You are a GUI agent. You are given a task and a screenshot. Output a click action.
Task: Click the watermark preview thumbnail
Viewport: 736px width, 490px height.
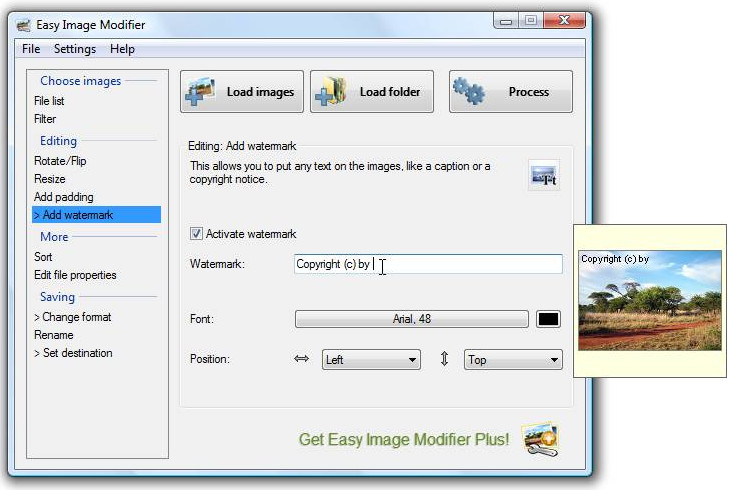pos(650,300)
